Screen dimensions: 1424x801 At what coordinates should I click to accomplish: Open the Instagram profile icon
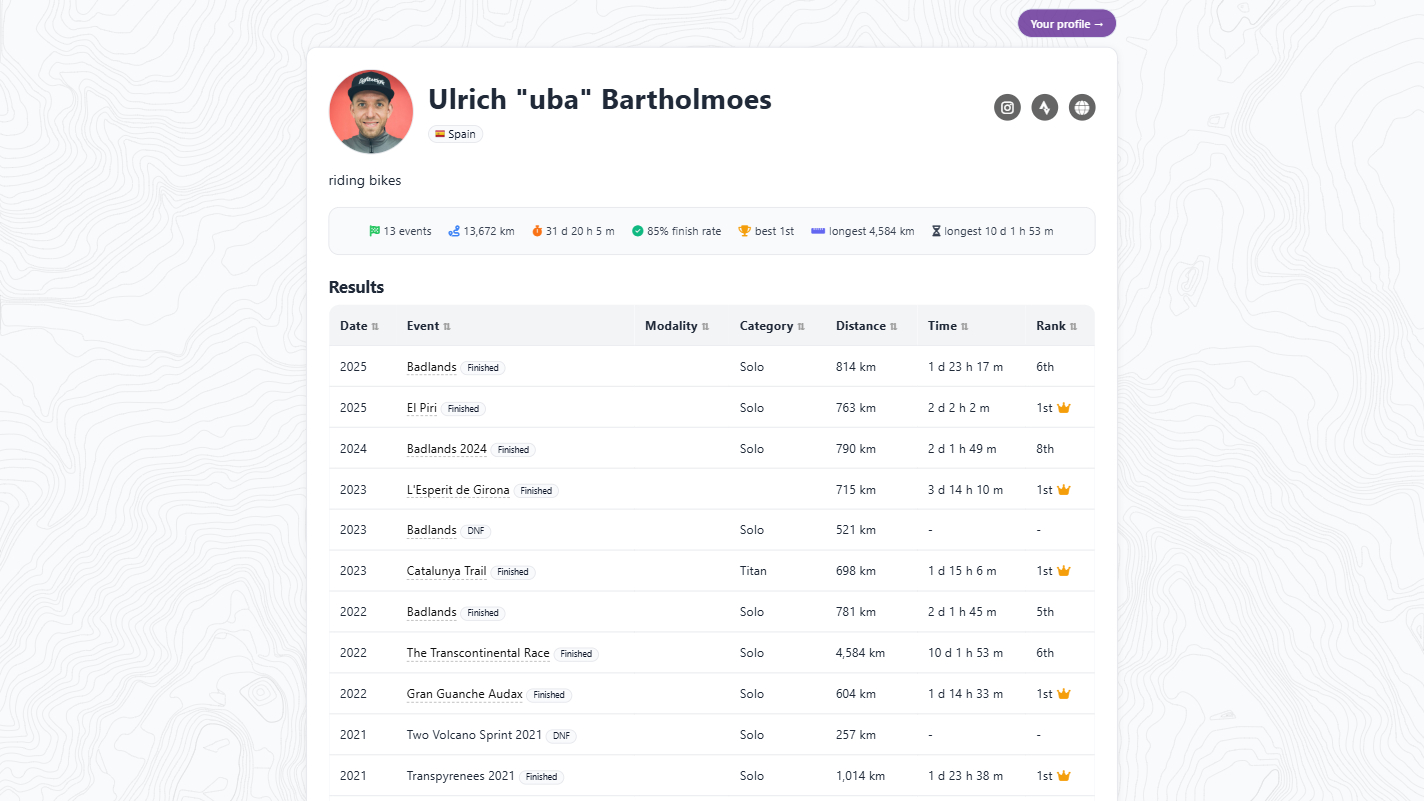[1007, 108]
